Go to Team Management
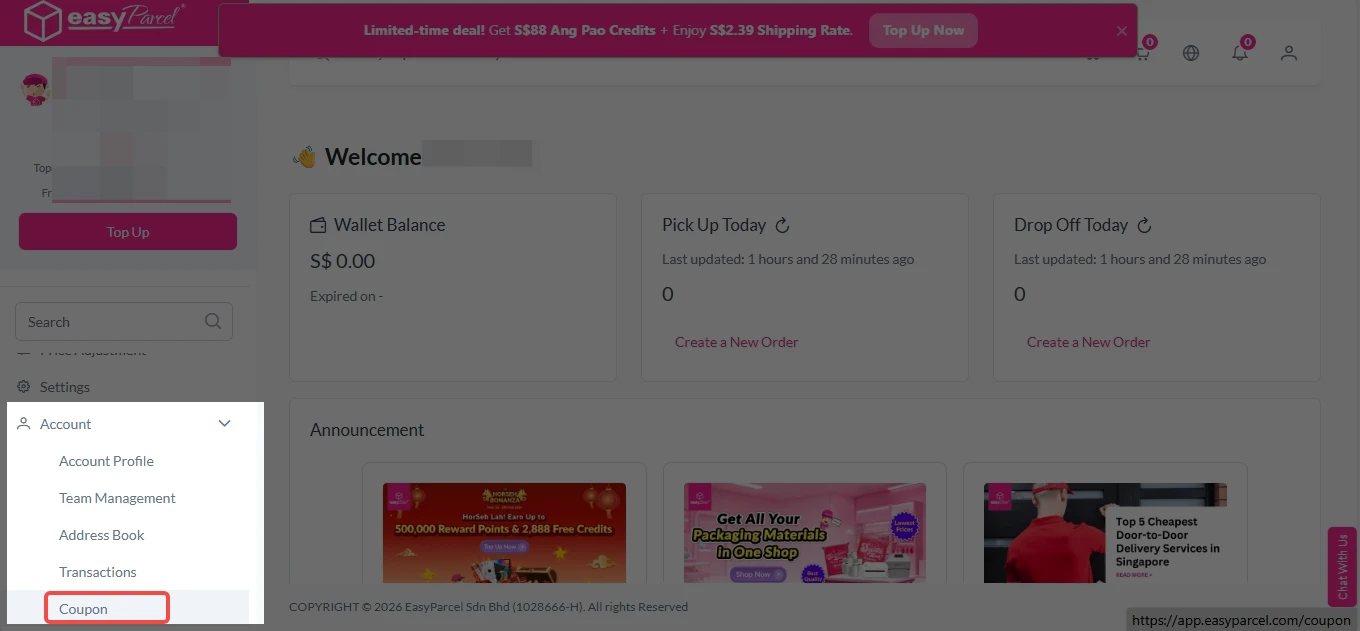This screenshot has width=1360, height=631. tap(117, 498)
